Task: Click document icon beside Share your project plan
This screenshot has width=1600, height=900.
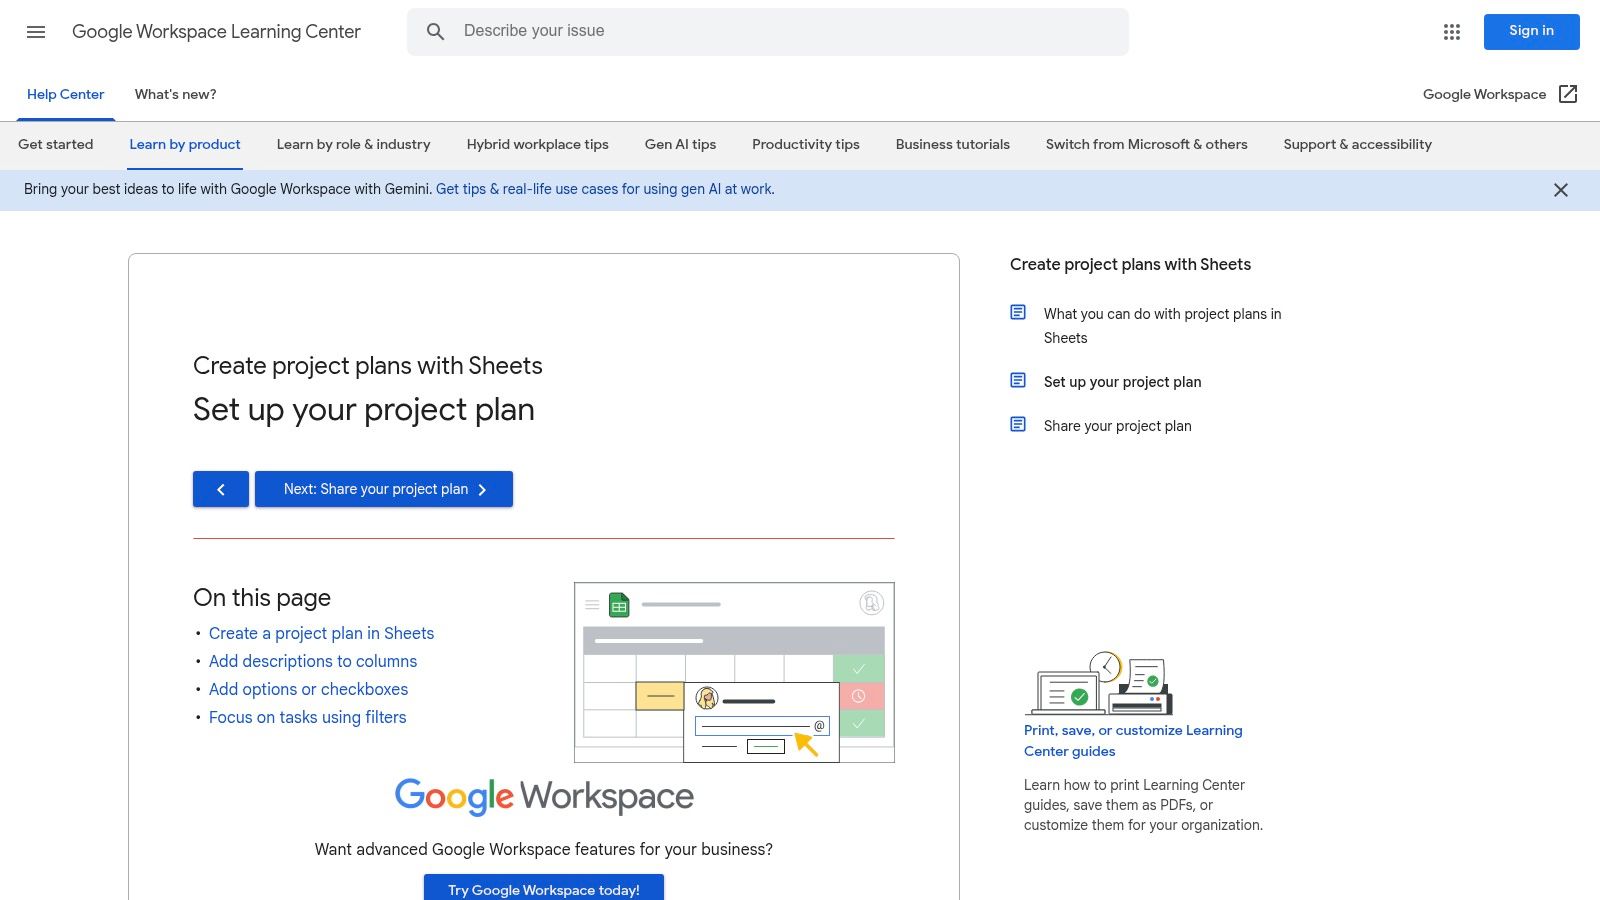Action: [x=1018, y=425]
